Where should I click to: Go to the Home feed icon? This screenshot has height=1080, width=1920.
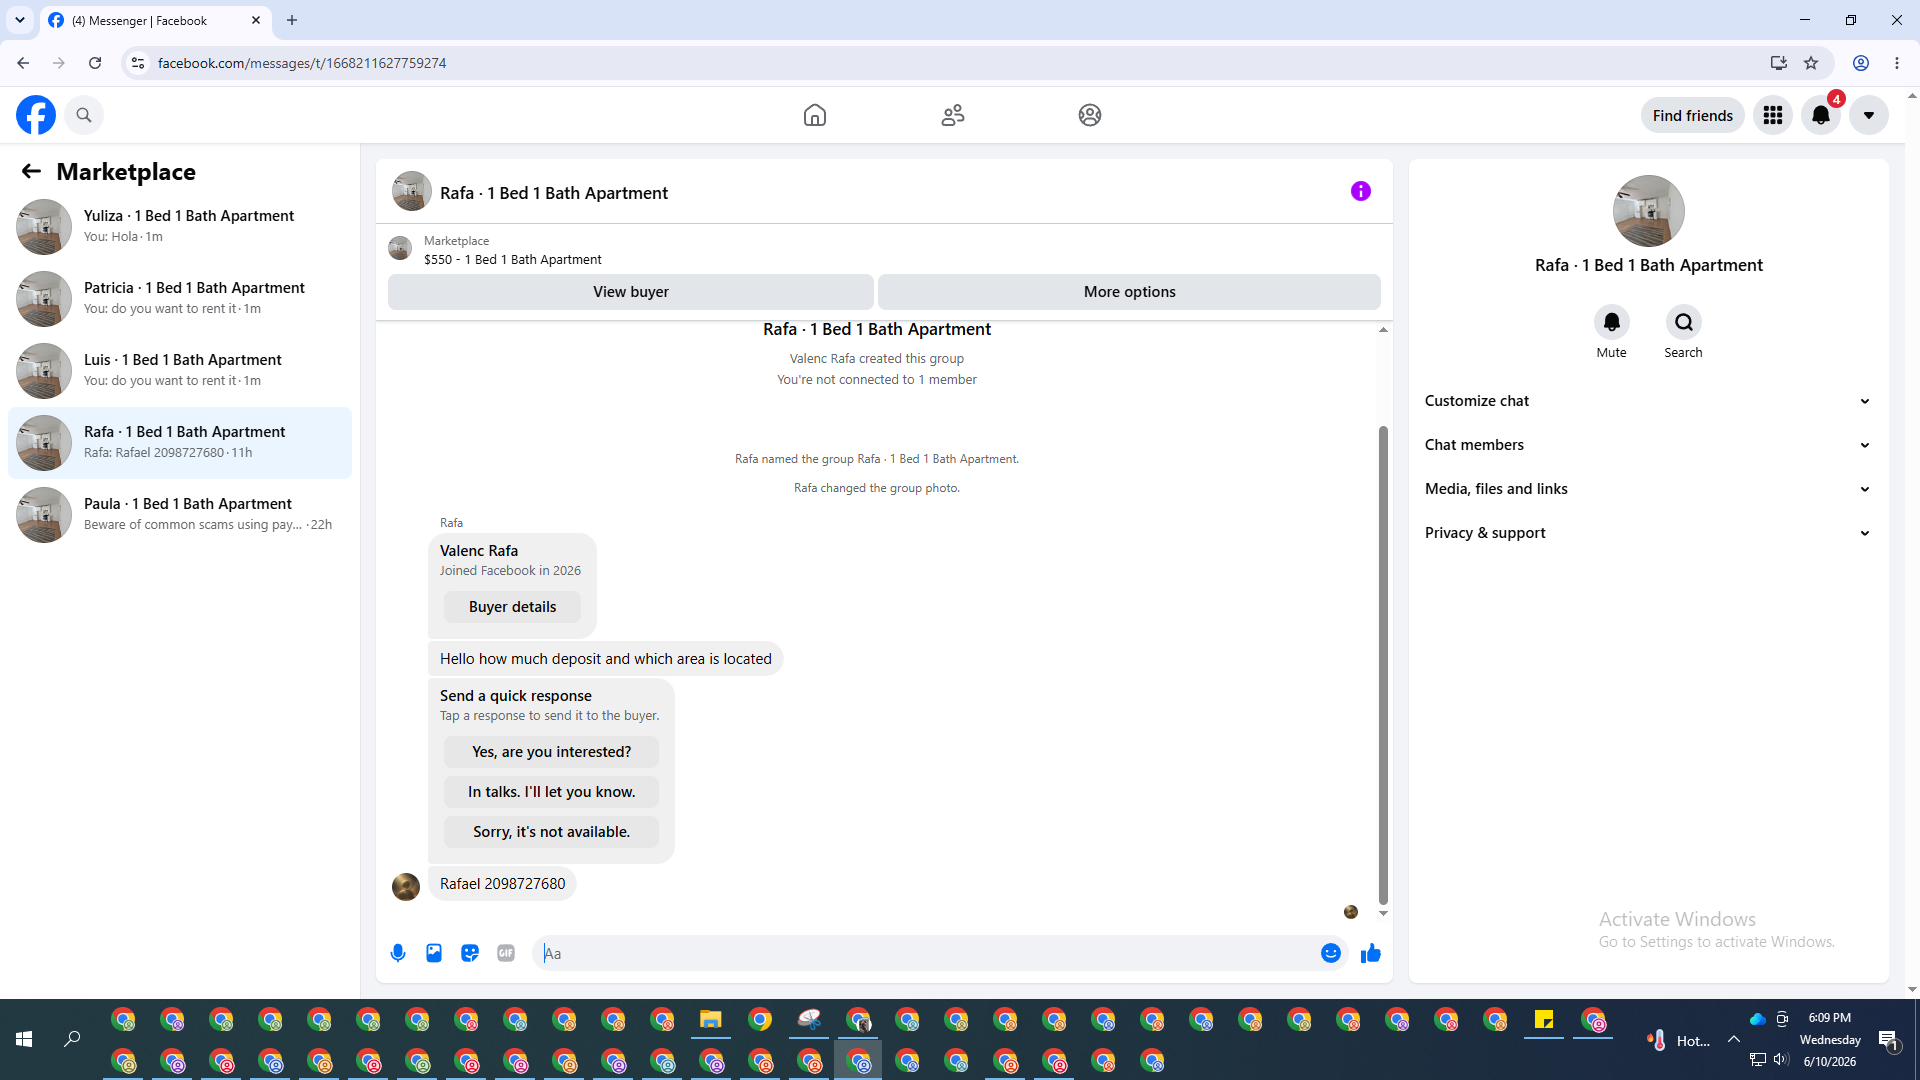[815, 115]
